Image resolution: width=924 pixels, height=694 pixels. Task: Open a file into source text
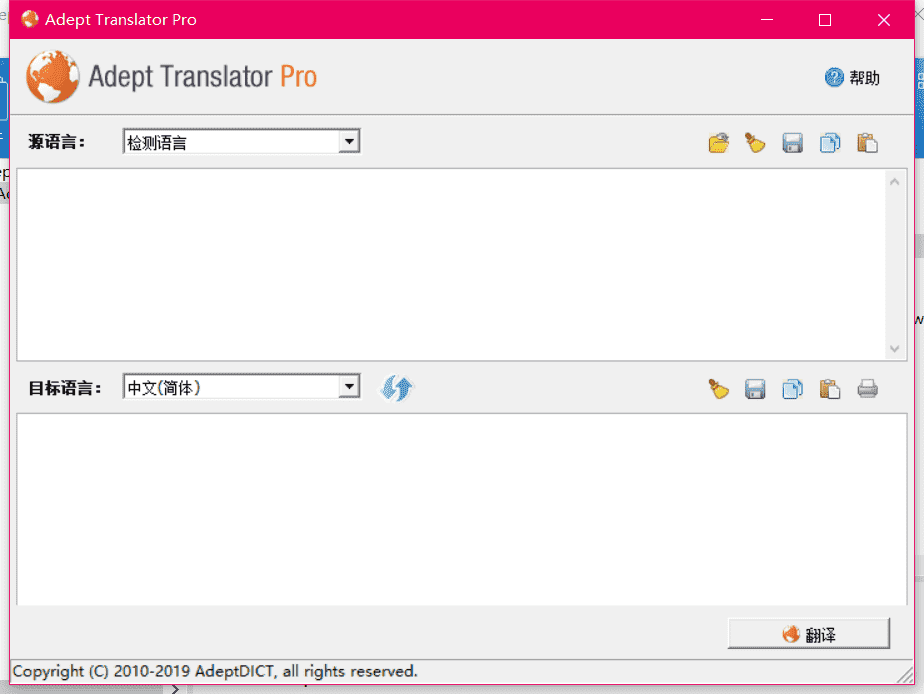point(718,143)
